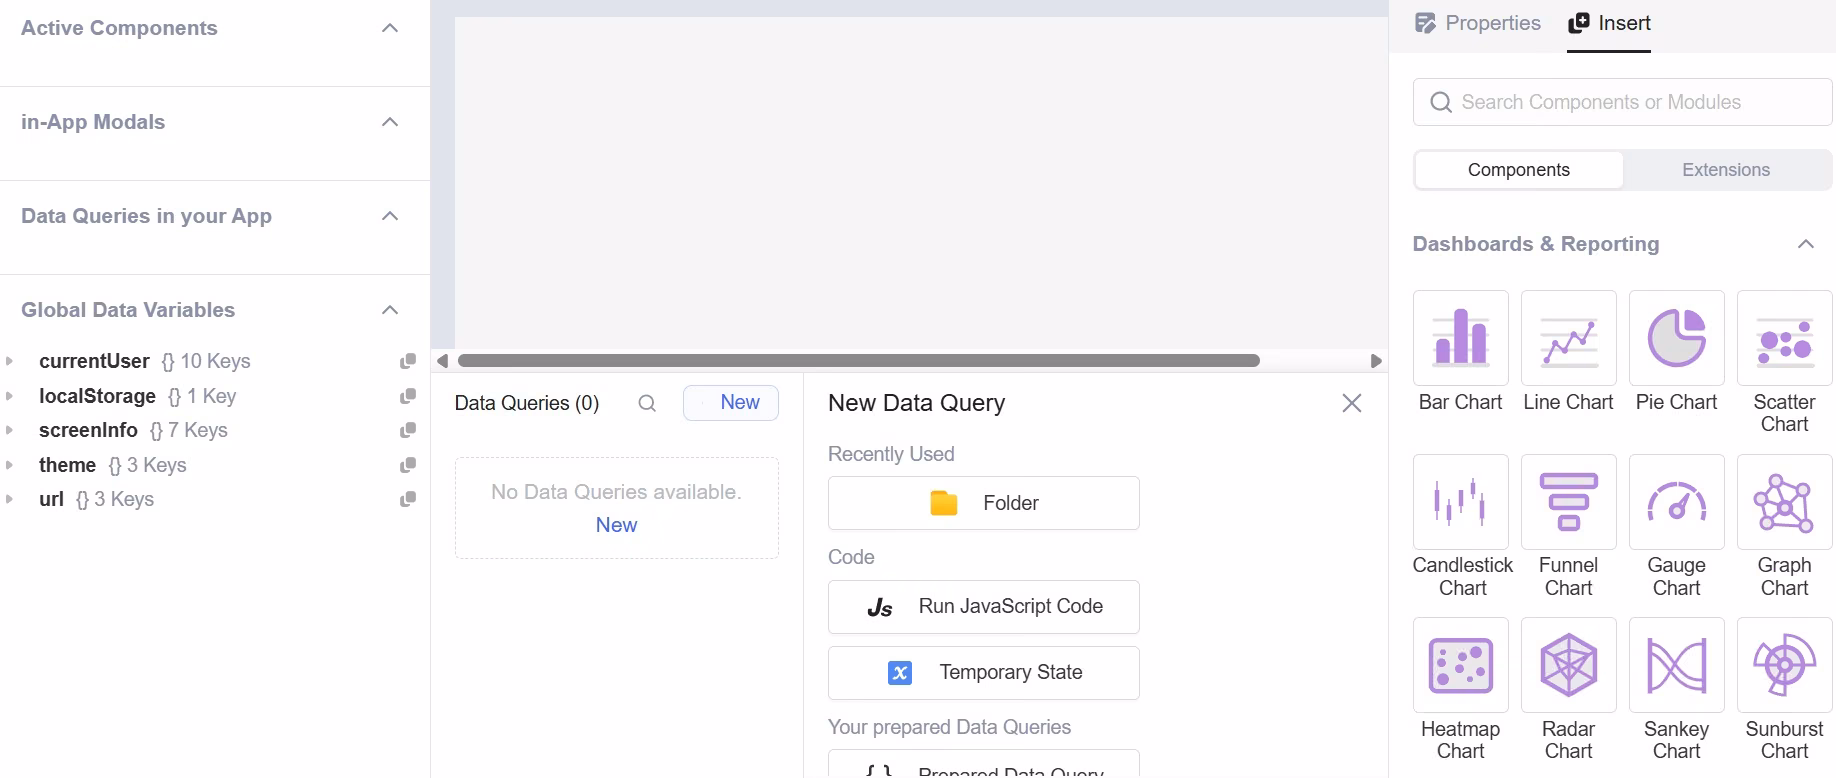The width and height of the screenshot is (1836, 778).
Task: Copy the theme variable value
Action: click(x=408, y=465)
